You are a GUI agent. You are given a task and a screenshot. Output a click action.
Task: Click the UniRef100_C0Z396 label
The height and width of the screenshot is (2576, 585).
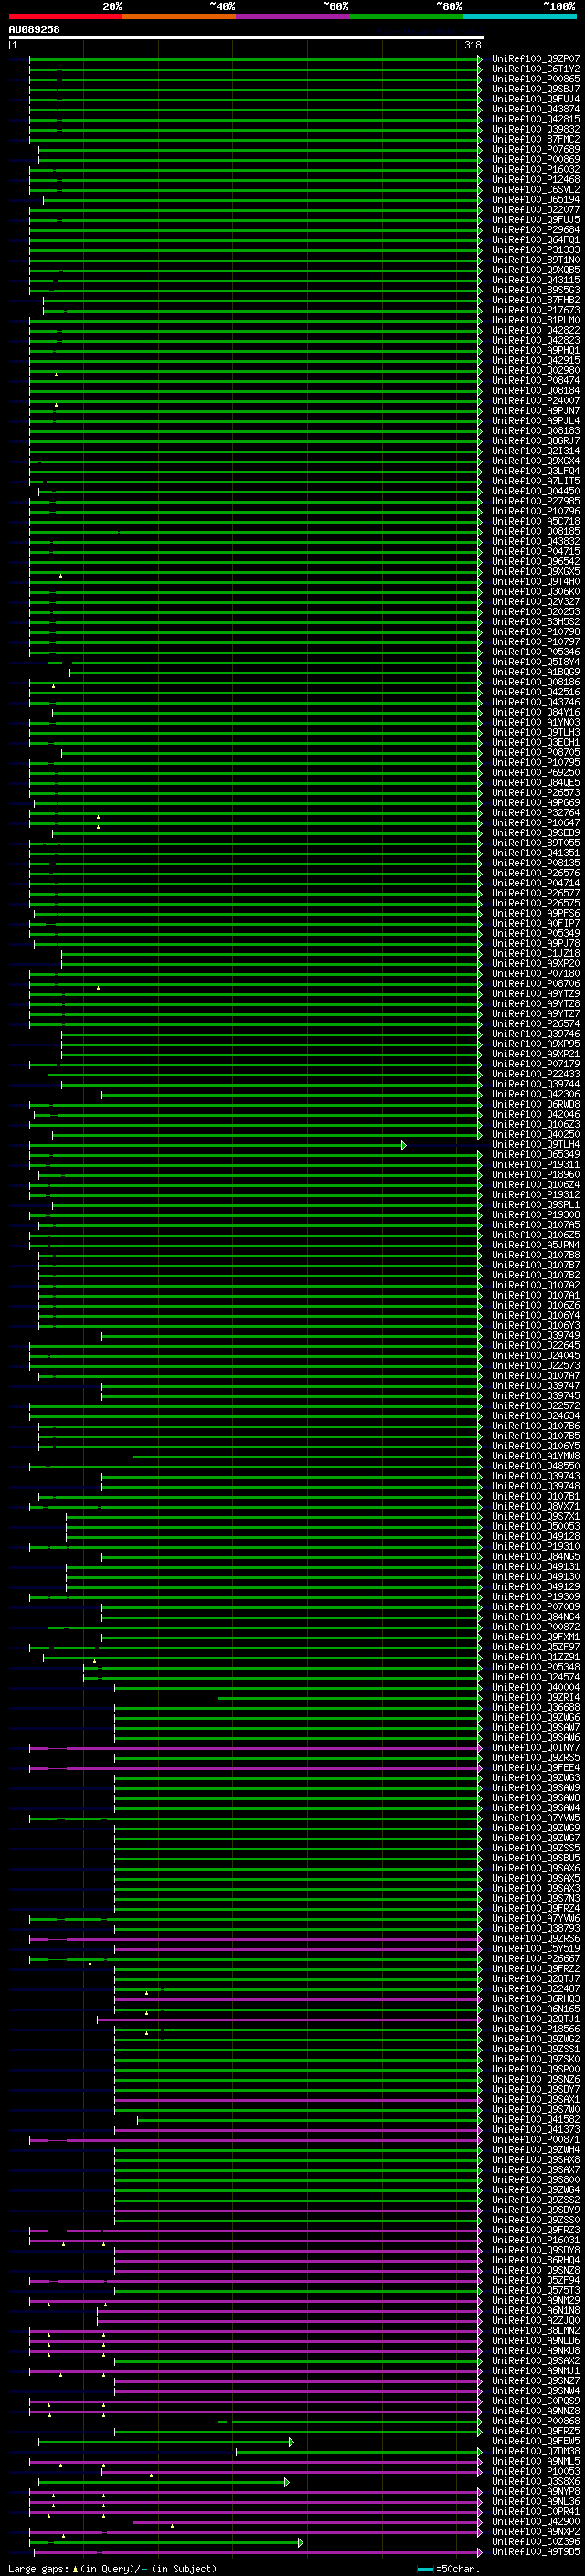pos(535,2543)
